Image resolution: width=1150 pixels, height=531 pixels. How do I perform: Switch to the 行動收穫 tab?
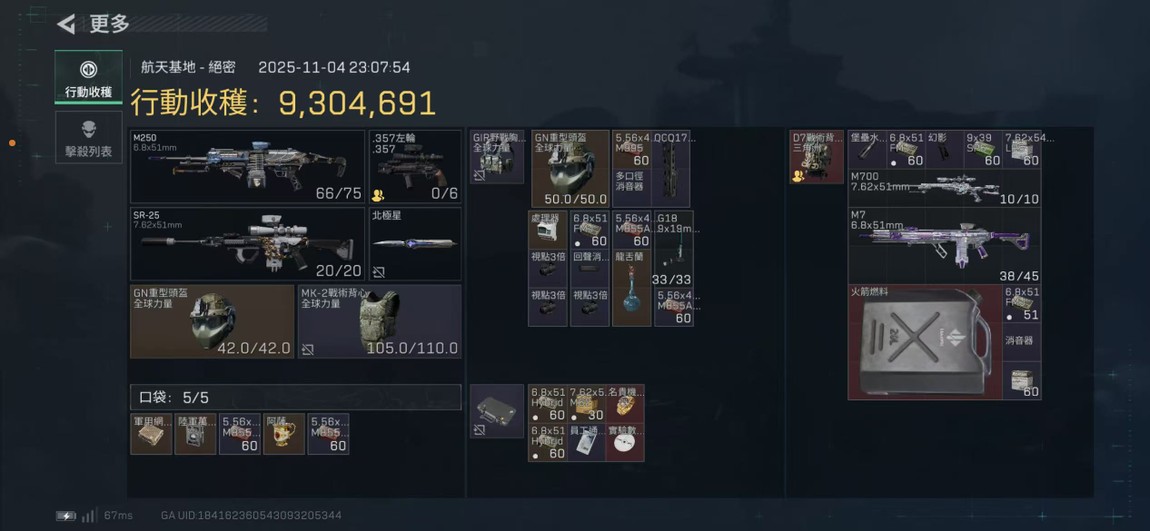click(x=88, y=76)
